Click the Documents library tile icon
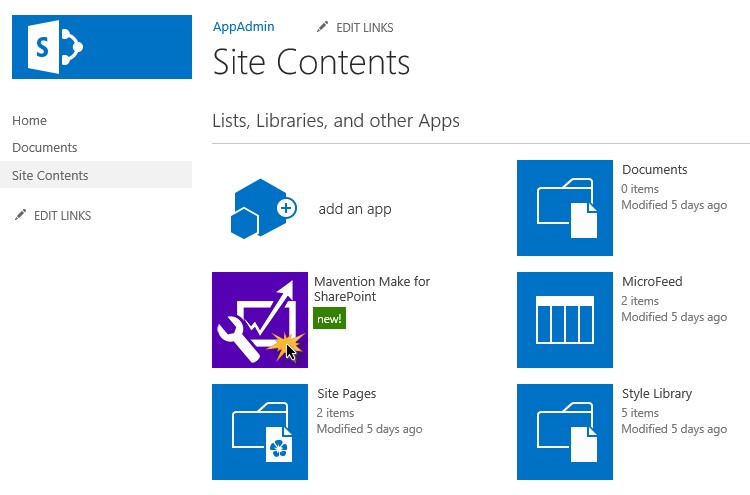This screenshot has width=750, height=495. coord(565,208)
